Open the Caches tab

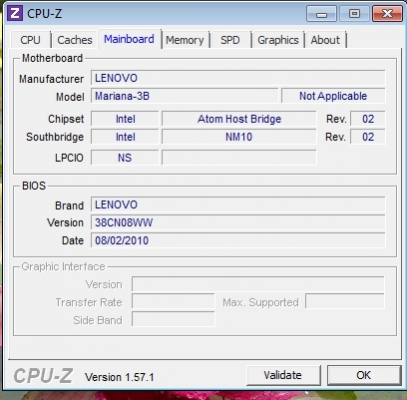point(75,40)
